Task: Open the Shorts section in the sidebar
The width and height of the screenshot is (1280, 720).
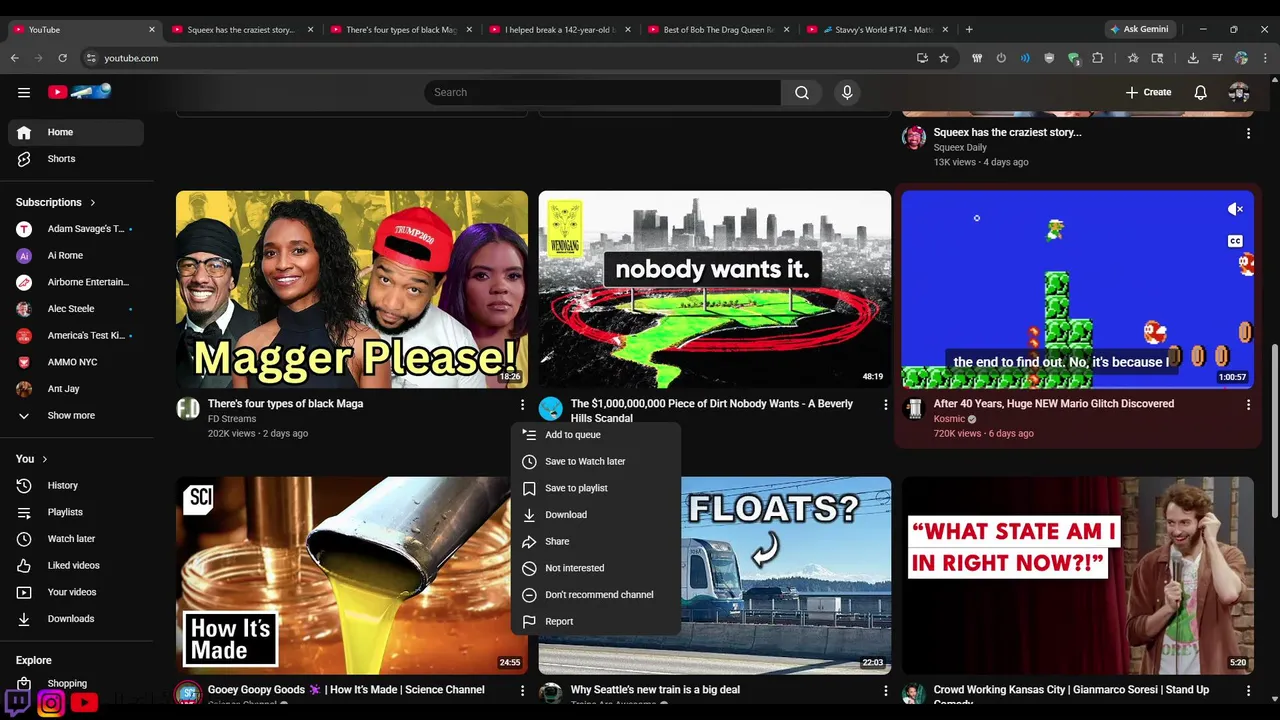Action: 76,159
